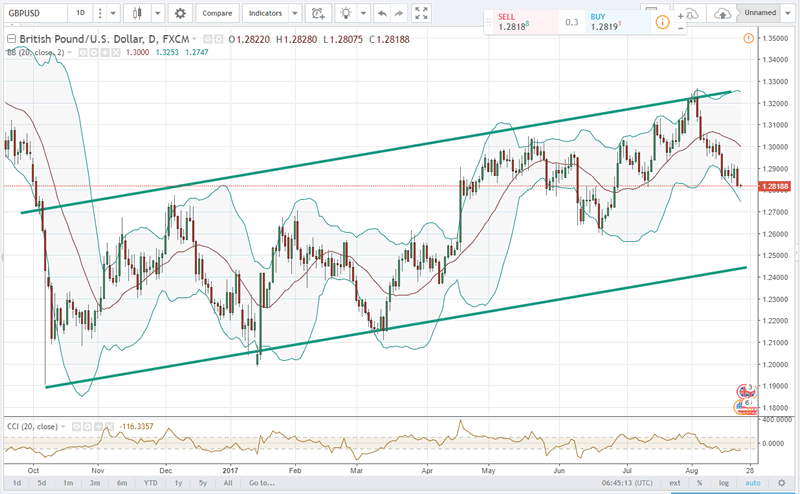Image resolution: width=800 pixels, height=494 pixels.
Task: Click the Compare button
Action: click(x=217, y=13)
